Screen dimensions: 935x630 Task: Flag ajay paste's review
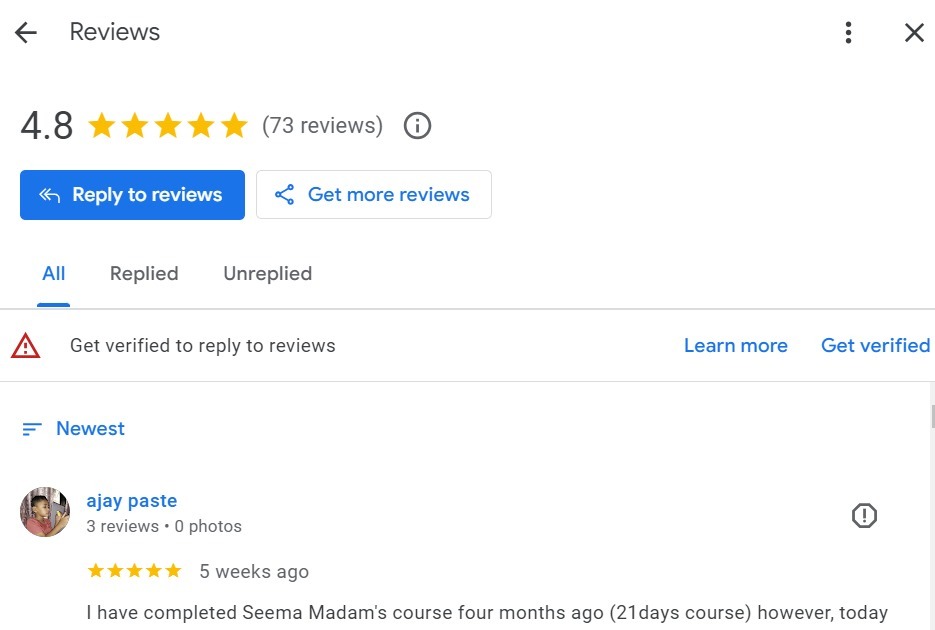tap(864, 515)
